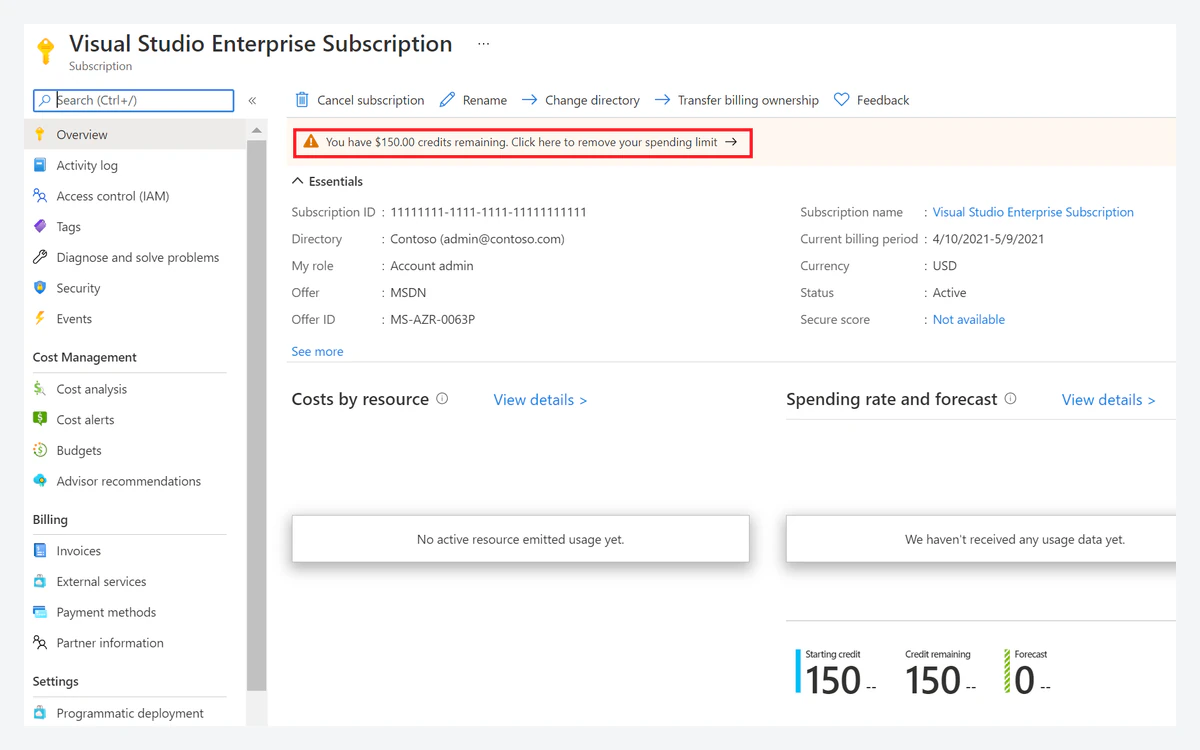
Task: Click View details for Costs by resource
Action: pos(540,399)
